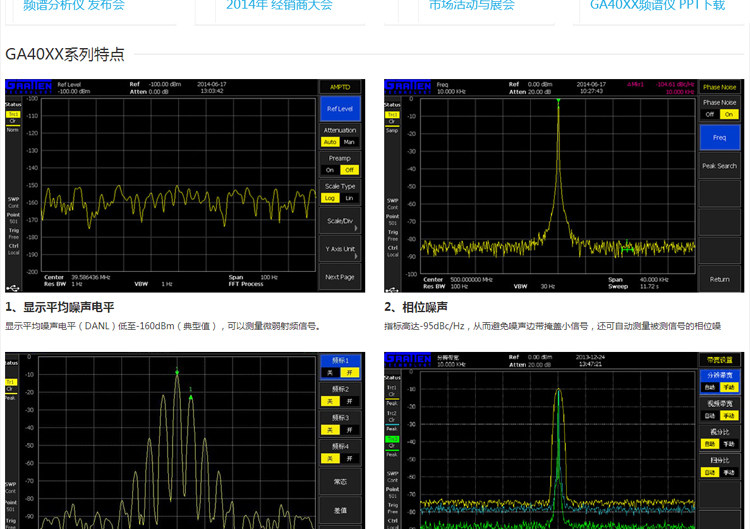Turn 频标1 to 开
Image resolution: width=750 pixels, height=529 pixels.
point(349,373)
